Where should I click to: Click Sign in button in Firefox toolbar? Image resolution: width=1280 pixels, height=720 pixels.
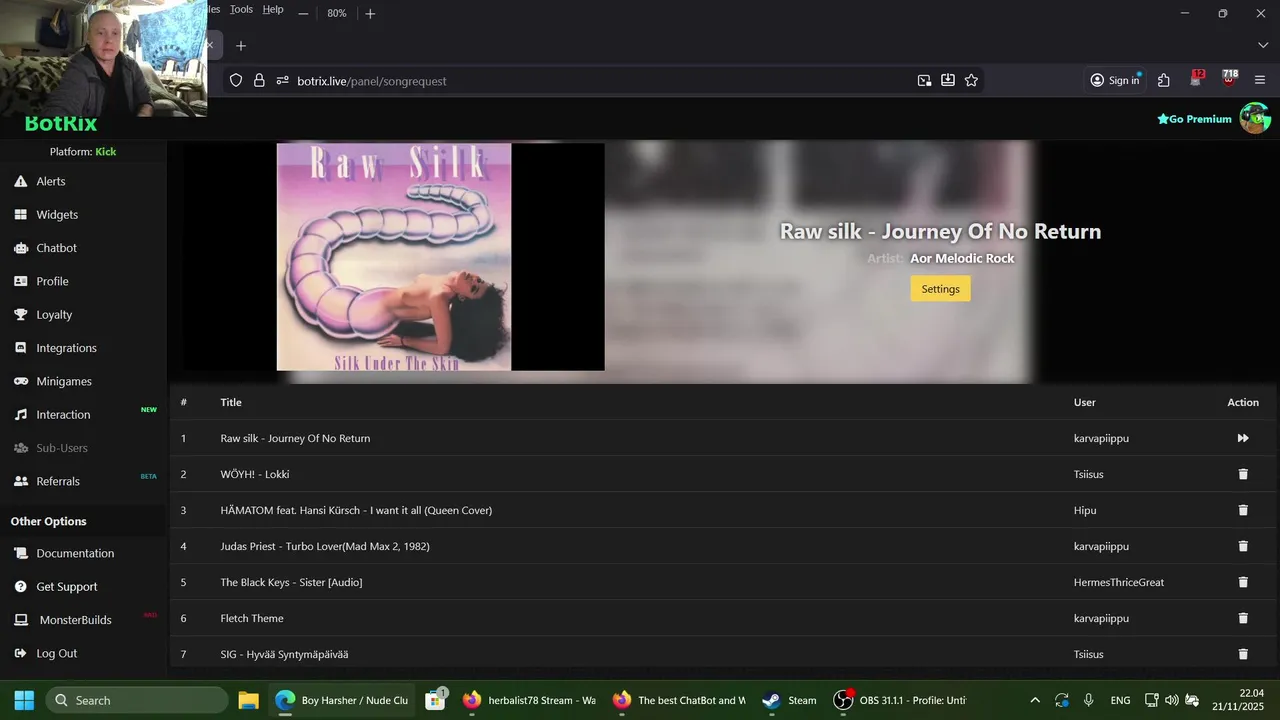coord(1115,80)
